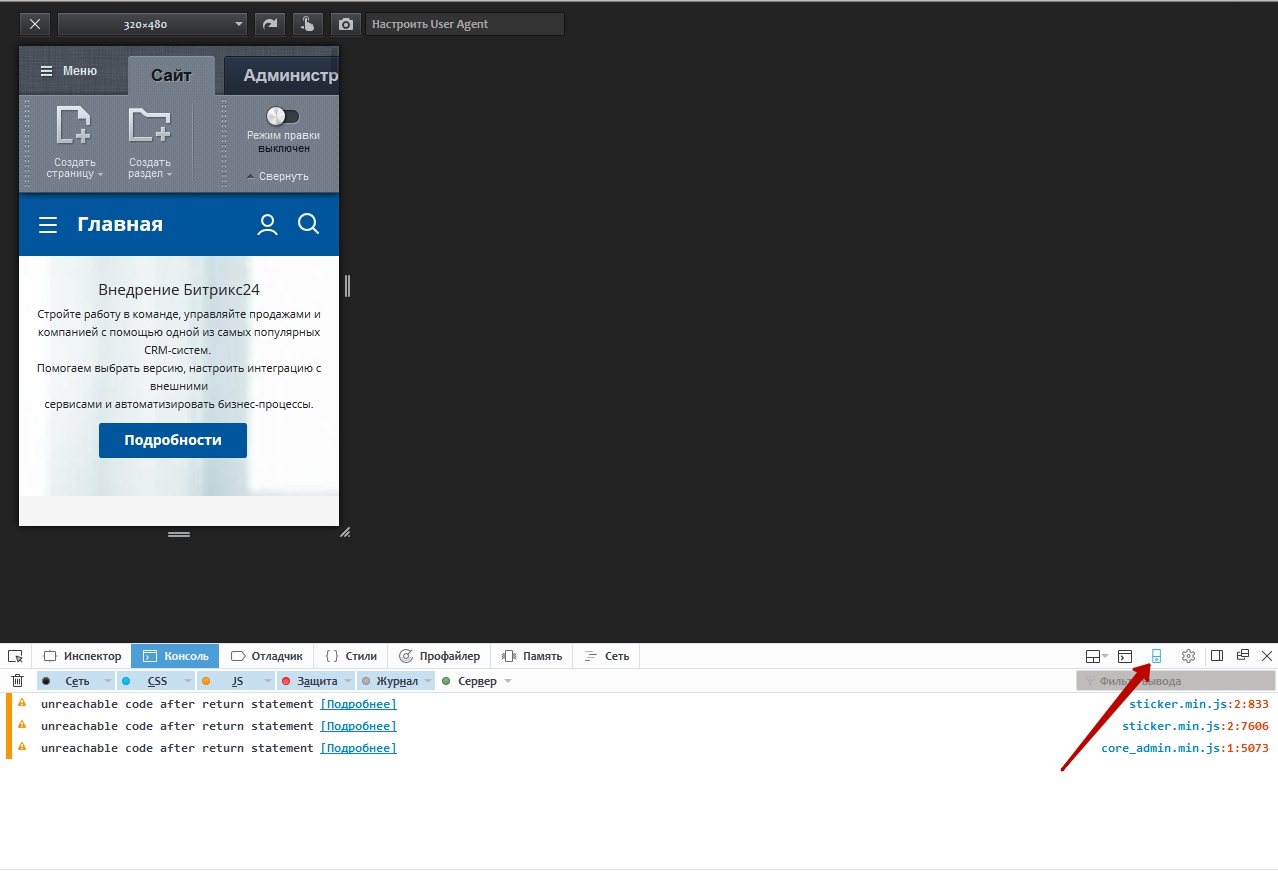Screen dimensions: 1278x871
Task: Open the user profile icon
Action: (x=267, y=225)
